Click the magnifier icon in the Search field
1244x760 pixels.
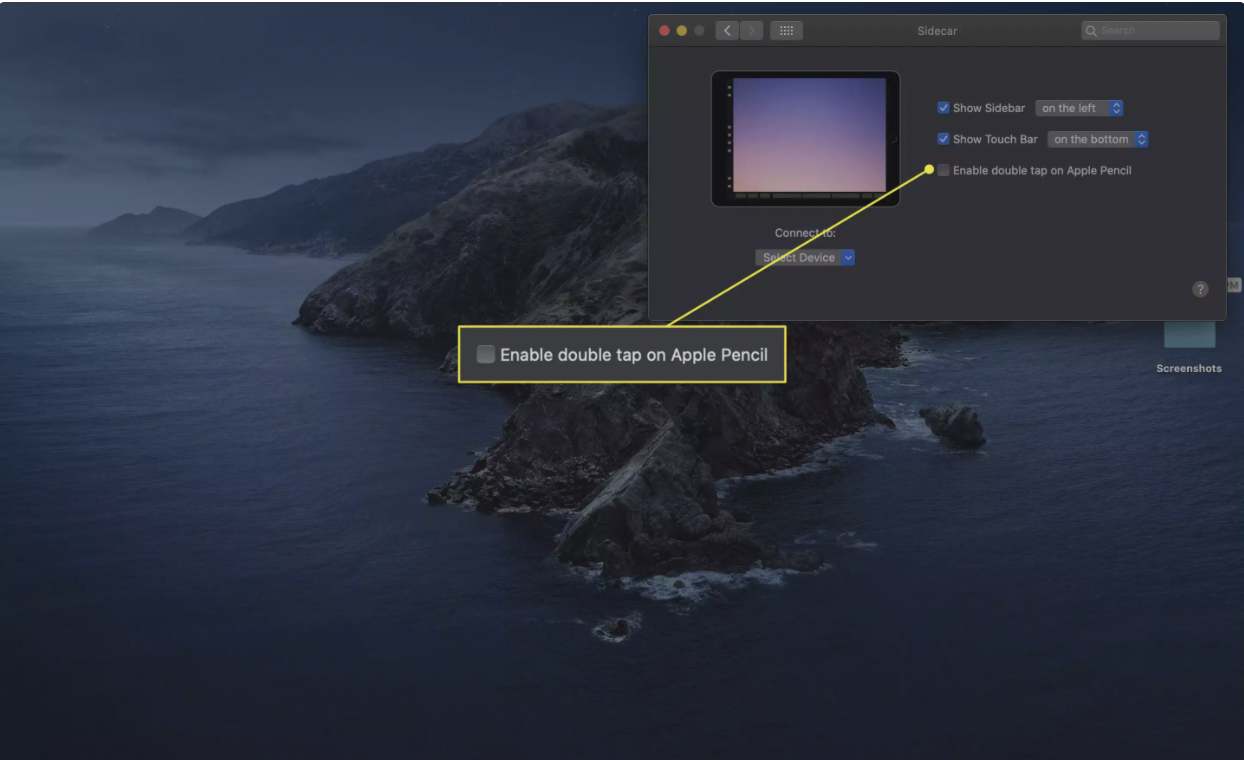click(1090, 31)
